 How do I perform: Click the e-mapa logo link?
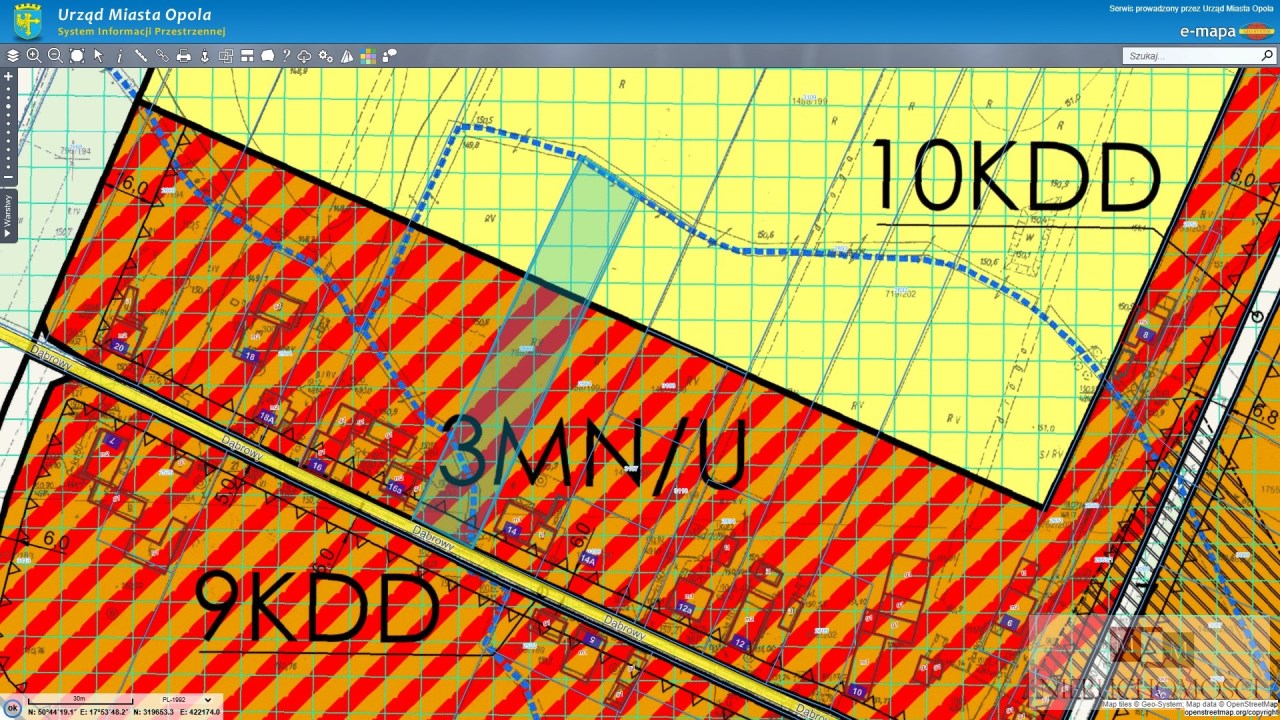pos(1226,31)
